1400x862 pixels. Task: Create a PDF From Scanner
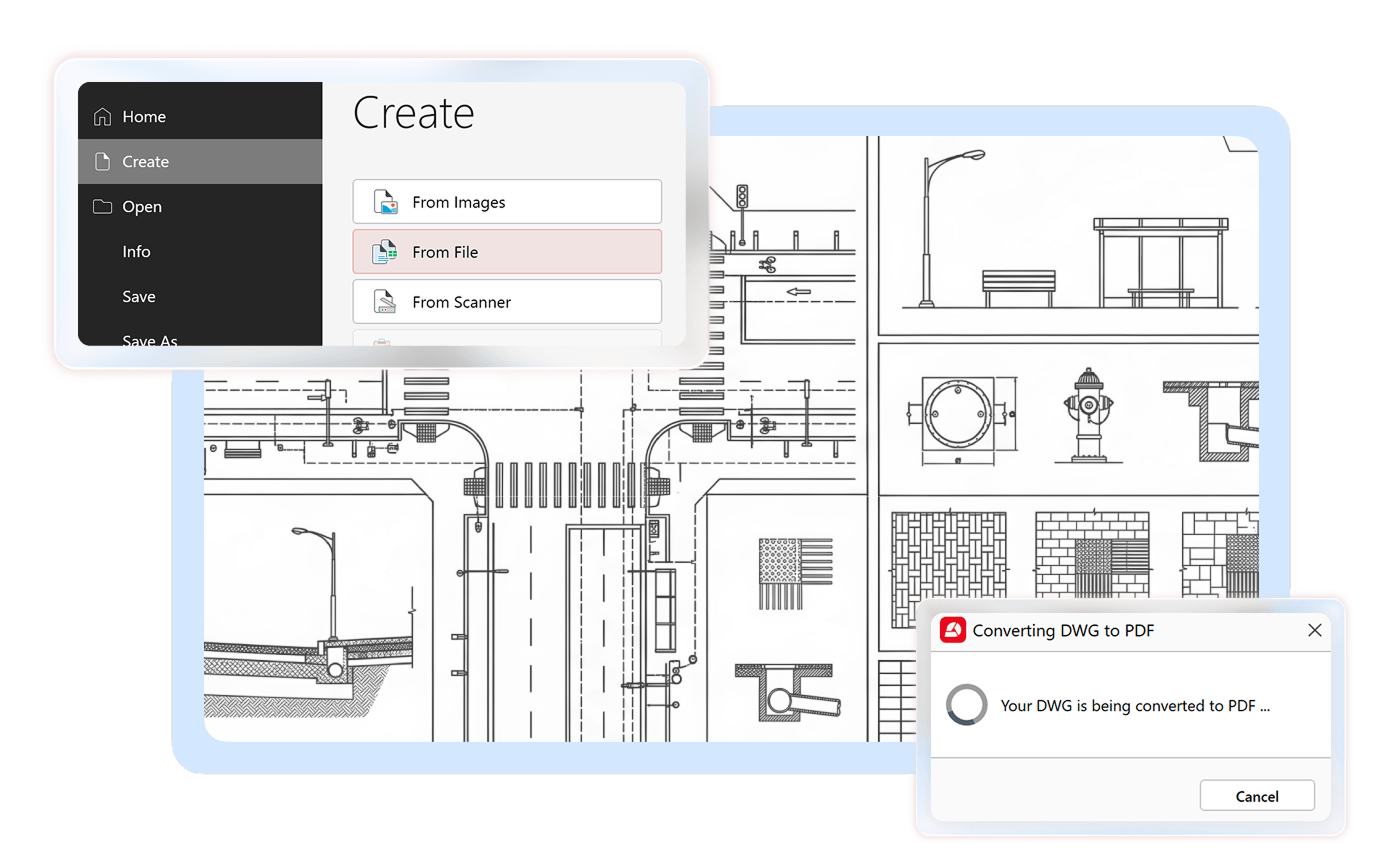click(x=507, y=302)
